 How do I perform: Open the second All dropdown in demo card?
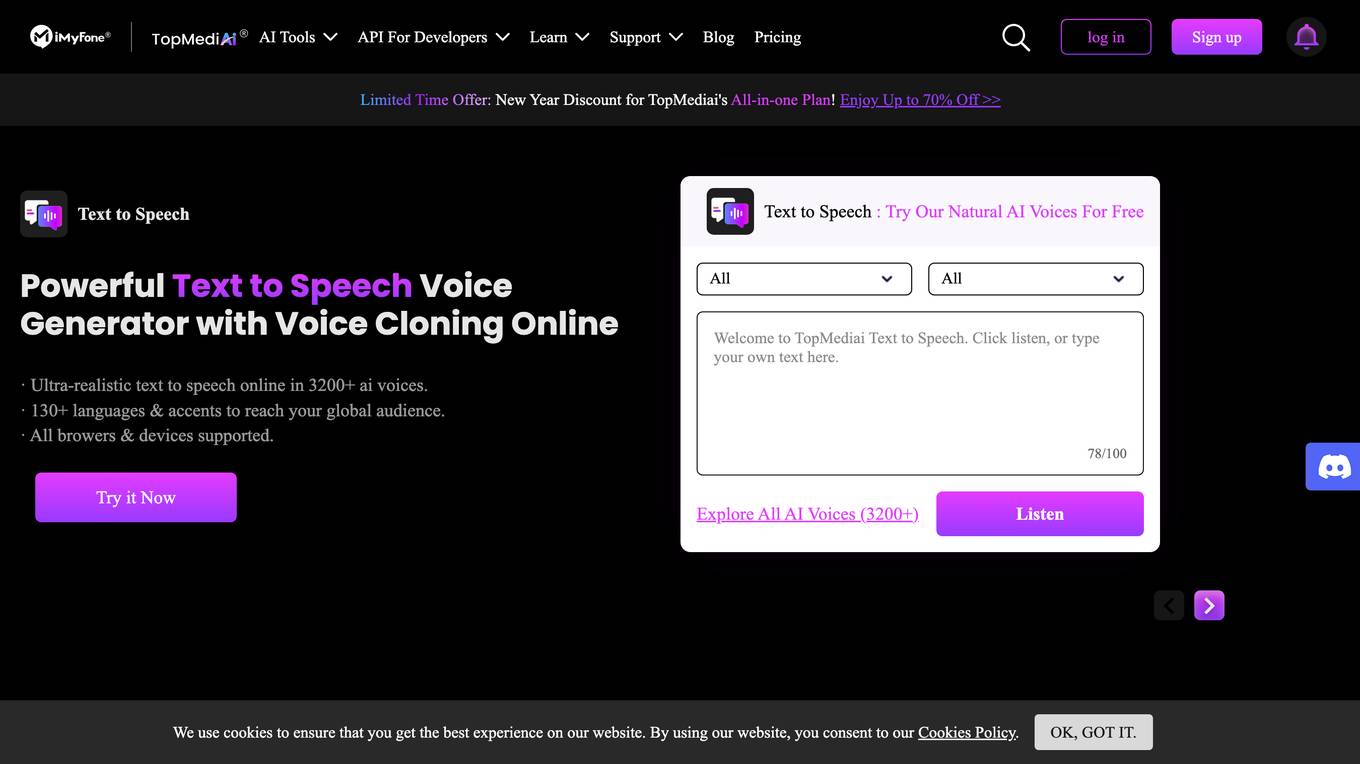[1036, 279]
